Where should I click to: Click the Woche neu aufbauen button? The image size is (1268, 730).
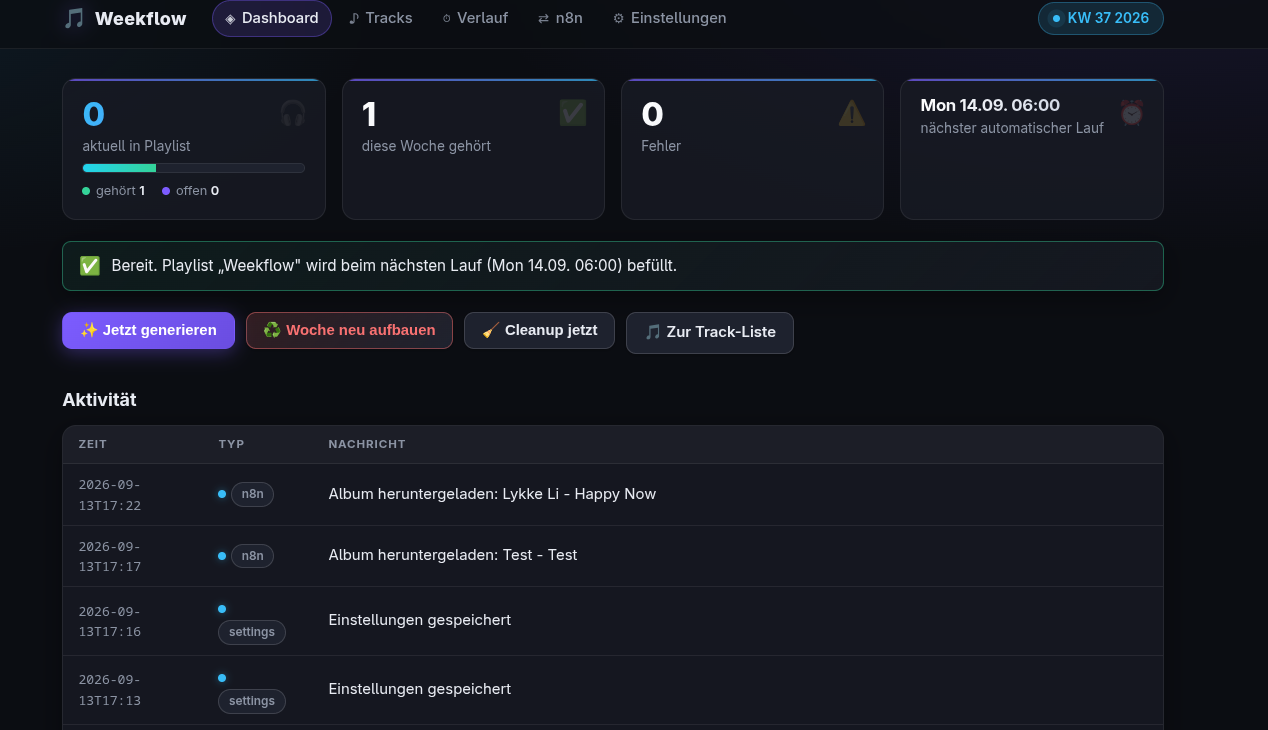349,330
